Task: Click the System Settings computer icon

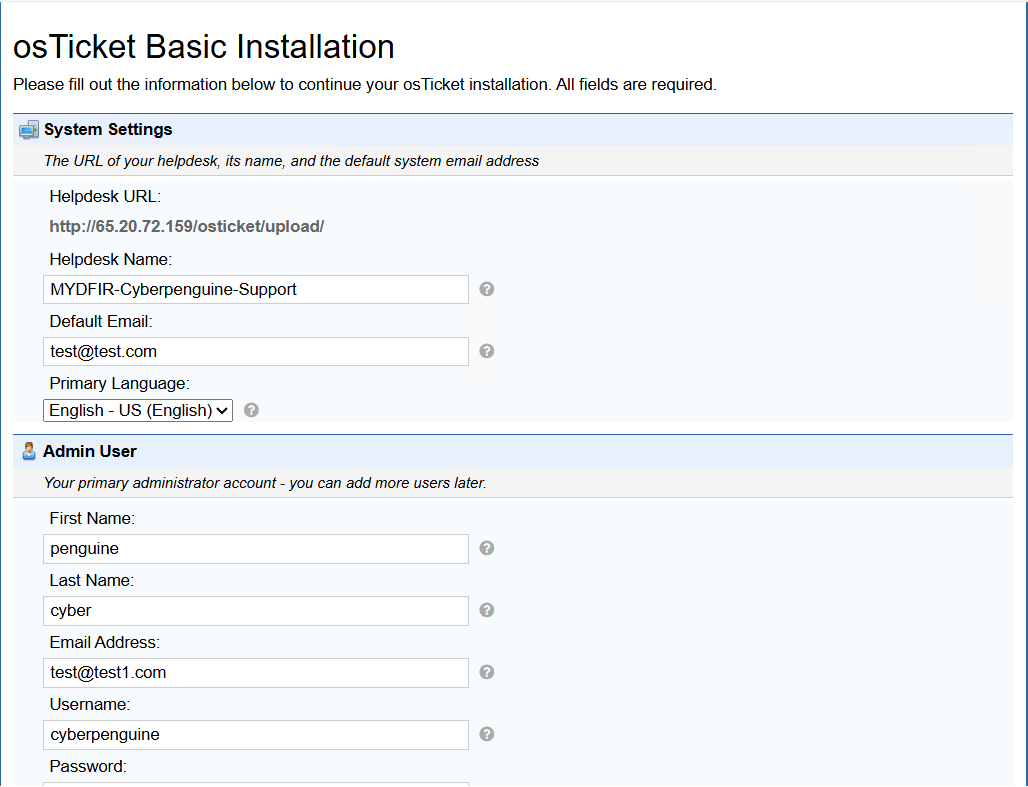Action: [29, 130]
